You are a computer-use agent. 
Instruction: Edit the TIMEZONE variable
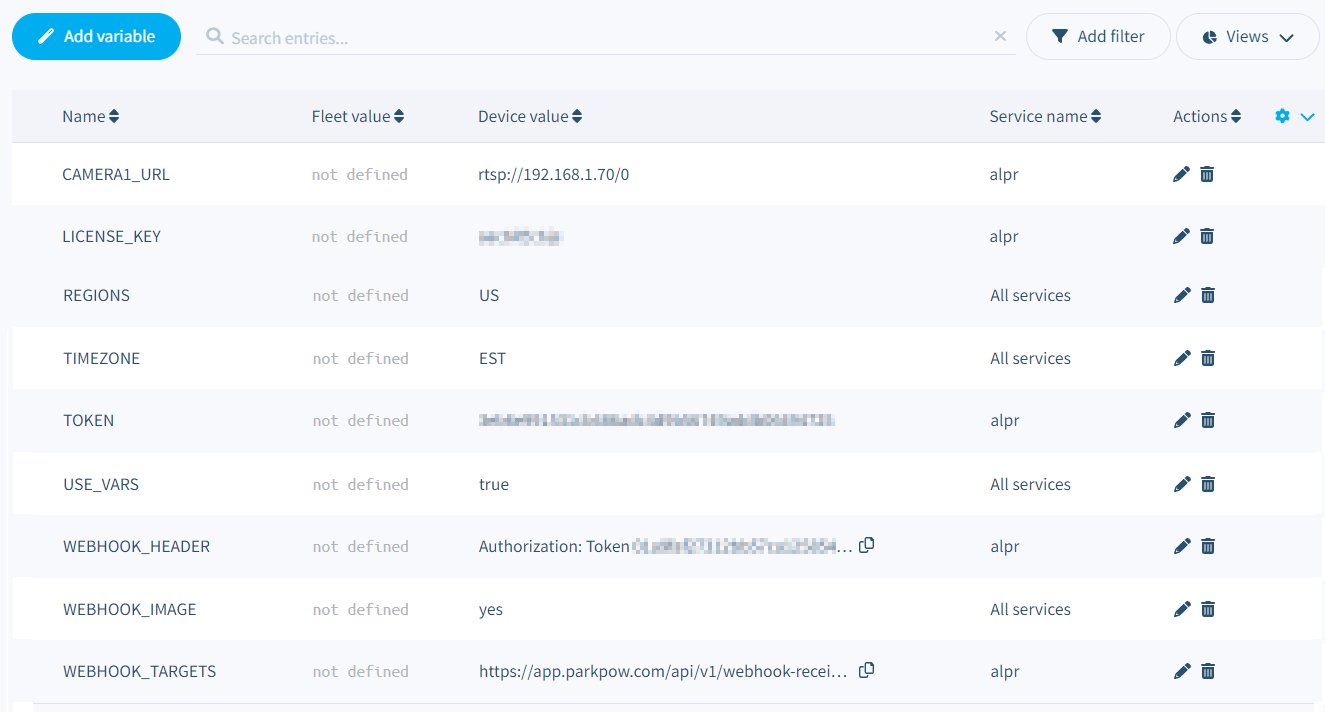(x=1181, y=357)
